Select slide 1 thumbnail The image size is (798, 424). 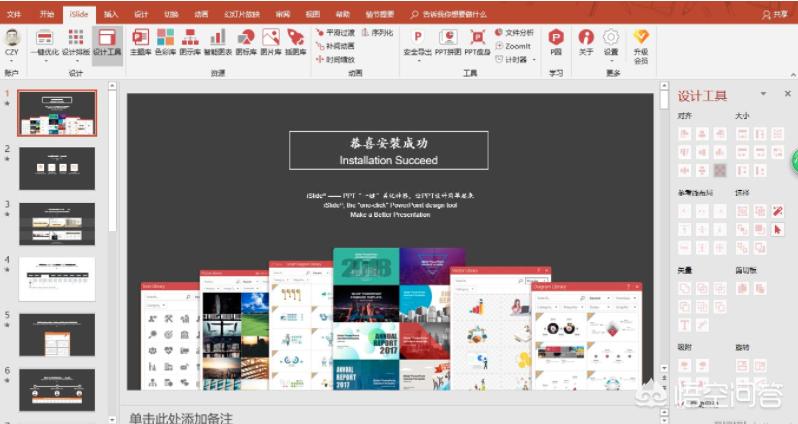(x=57, y=113)
